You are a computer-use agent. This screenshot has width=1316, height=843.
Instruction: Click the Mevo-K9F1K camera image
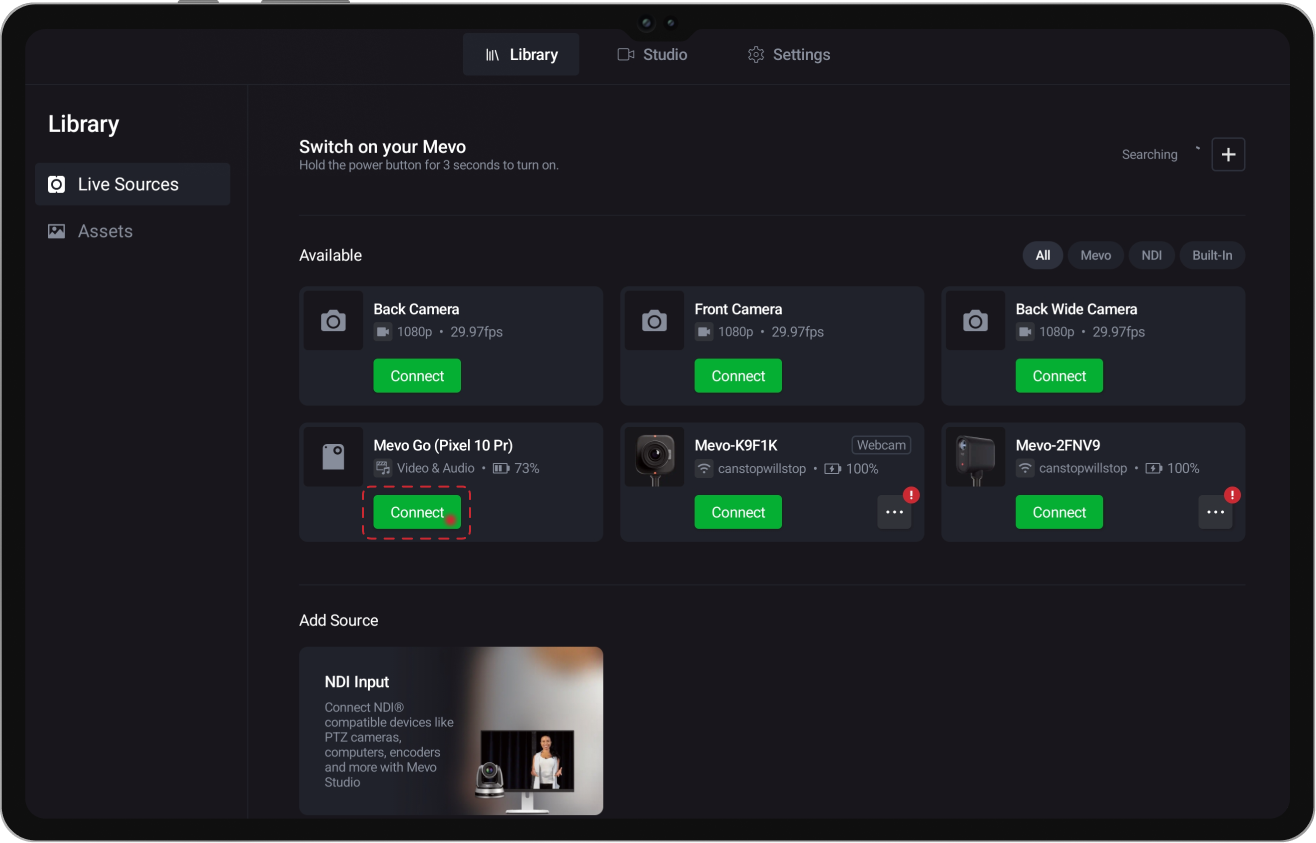tap(654, 457)
